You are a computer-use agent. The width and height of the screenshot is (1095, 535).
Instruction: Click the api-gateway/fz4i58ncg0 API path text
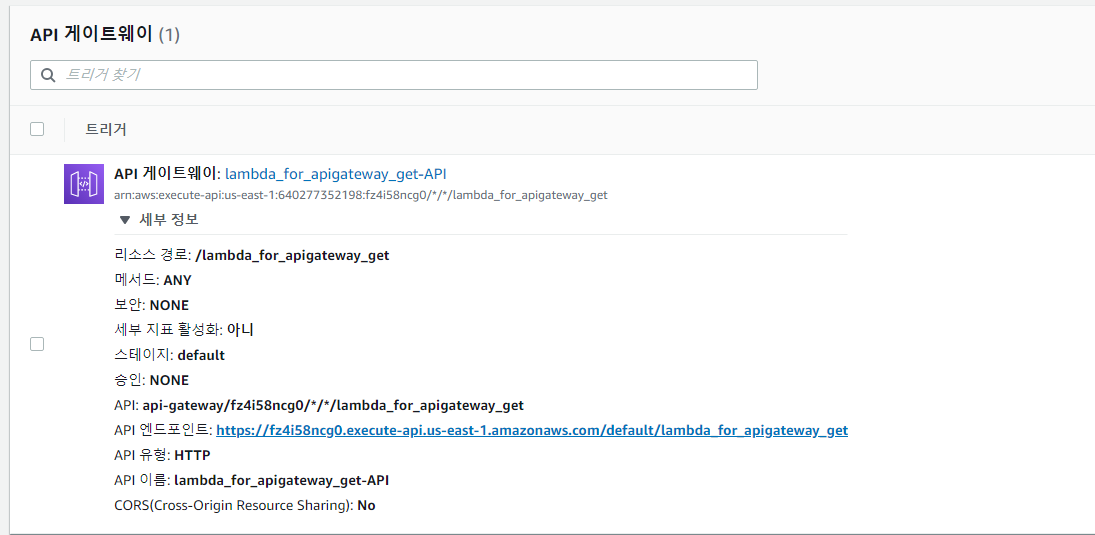click(333, 405)
